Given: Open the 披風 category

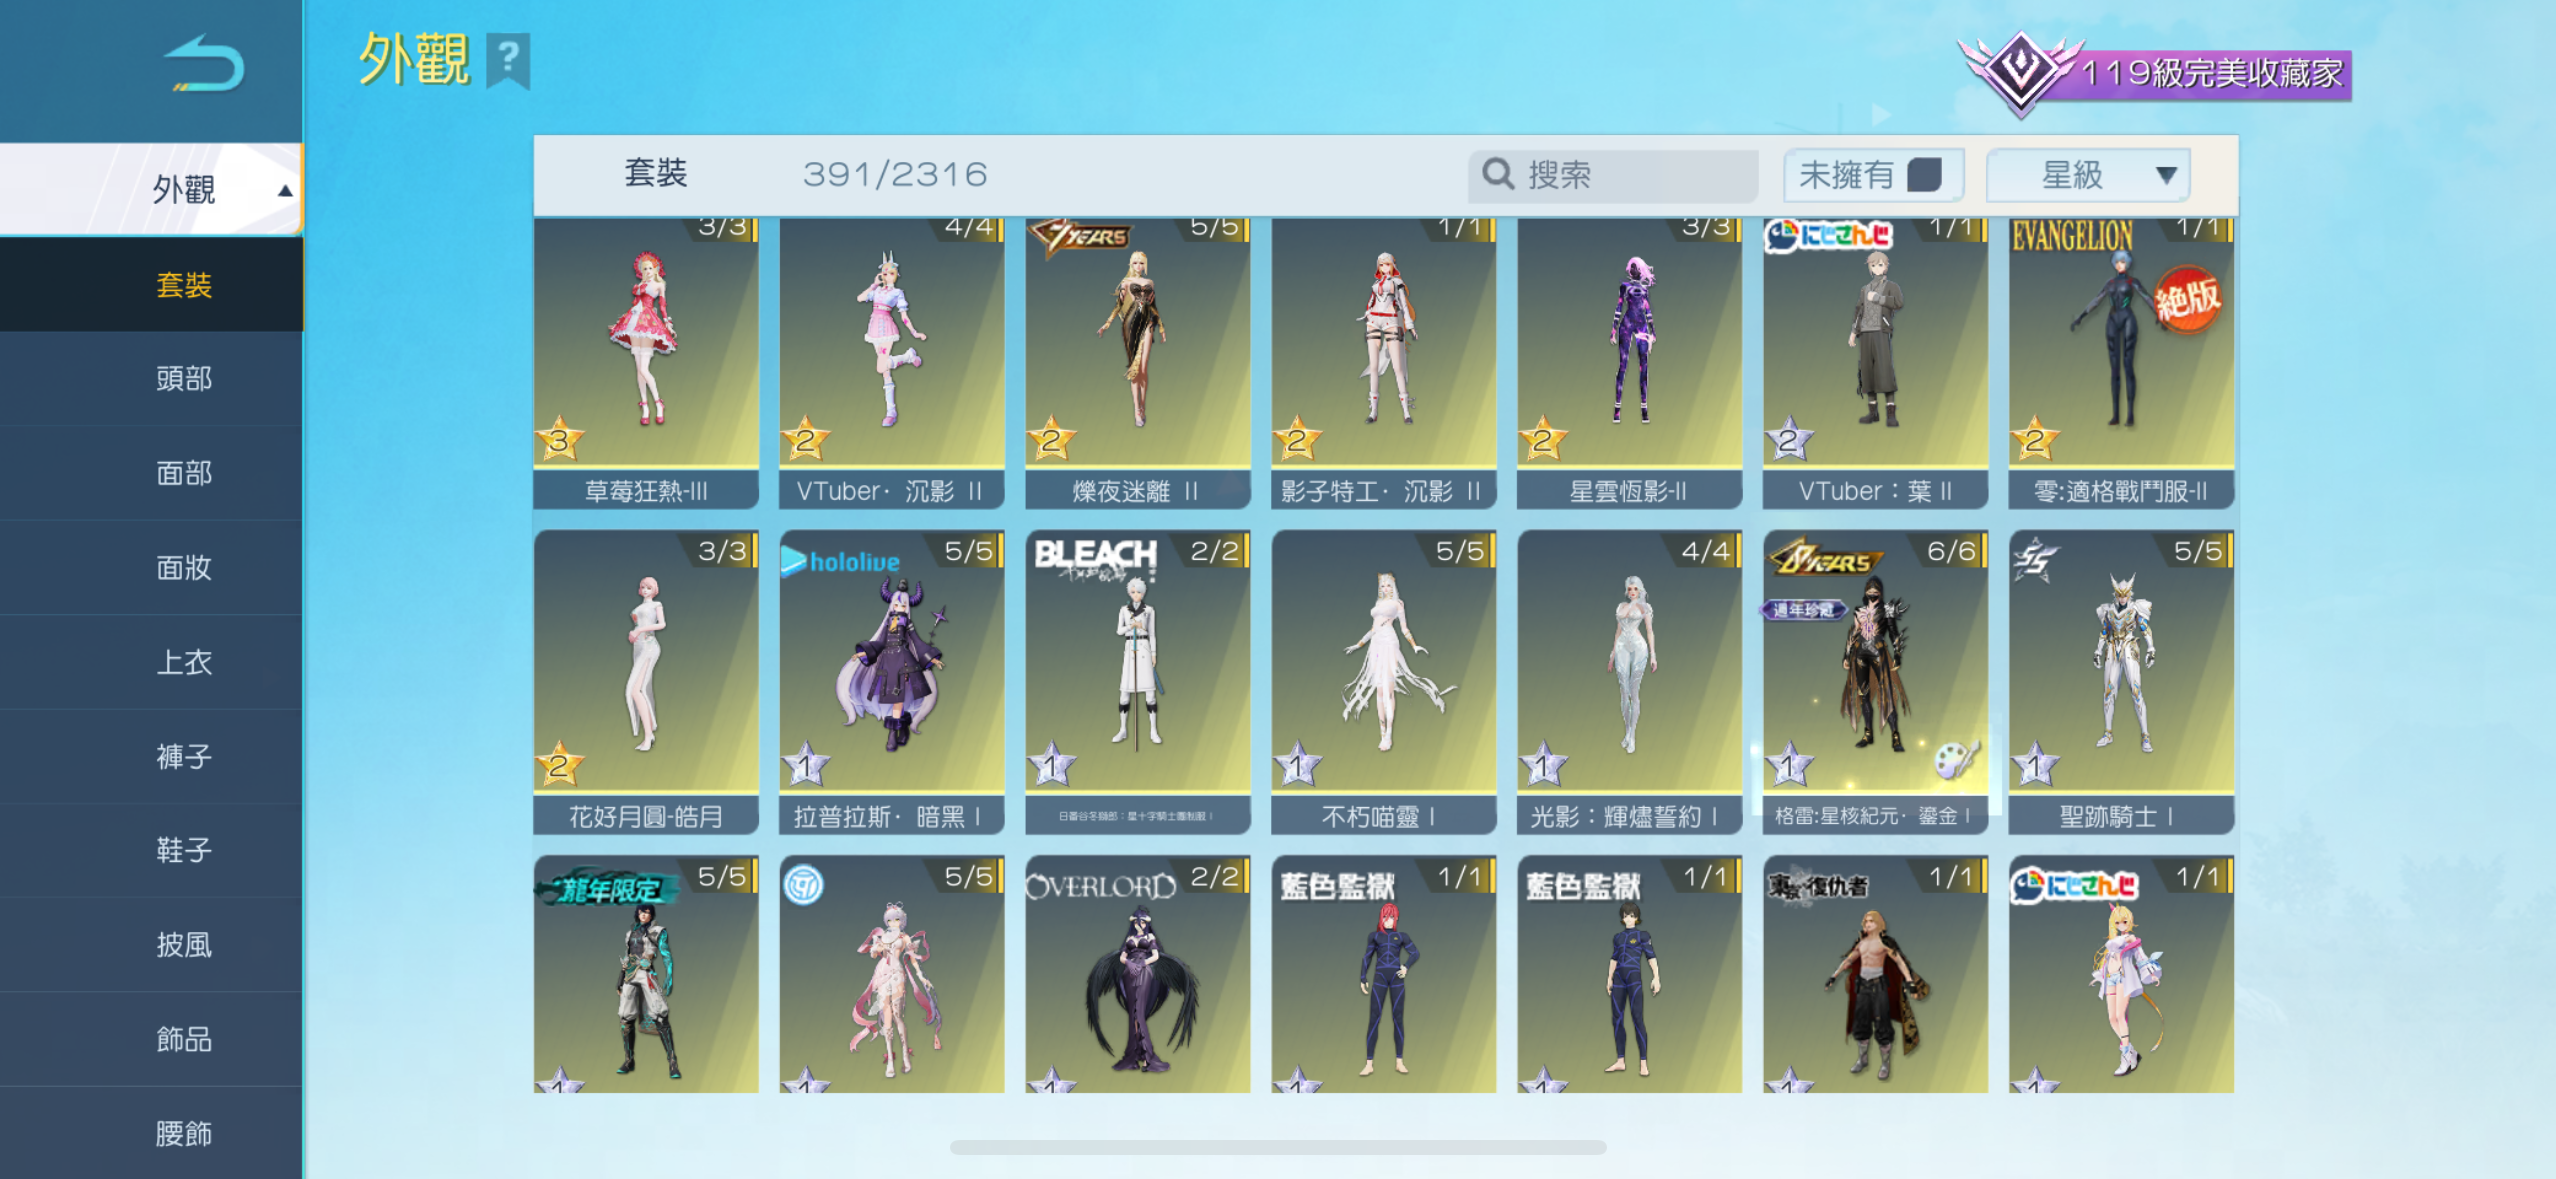Looking at the screenshot, I should [x=152, y=945].
